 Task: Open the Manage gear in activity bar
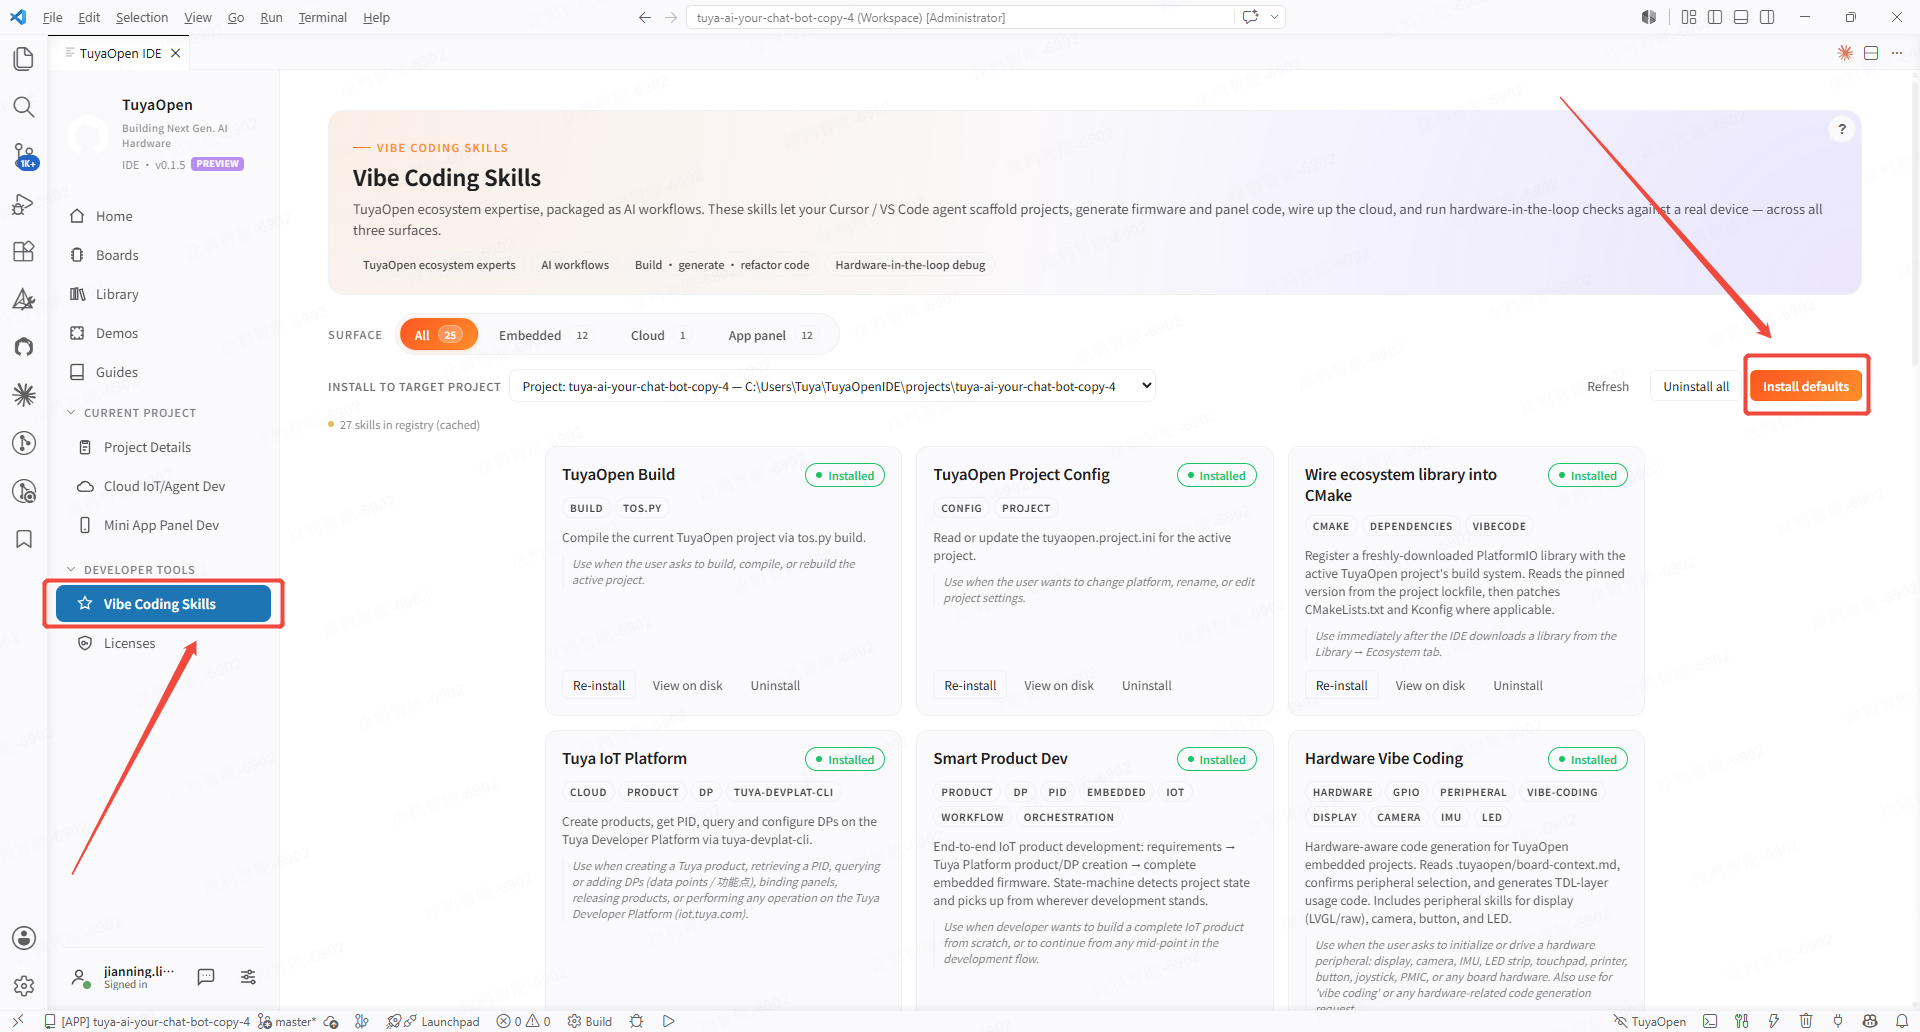point(24,986)
